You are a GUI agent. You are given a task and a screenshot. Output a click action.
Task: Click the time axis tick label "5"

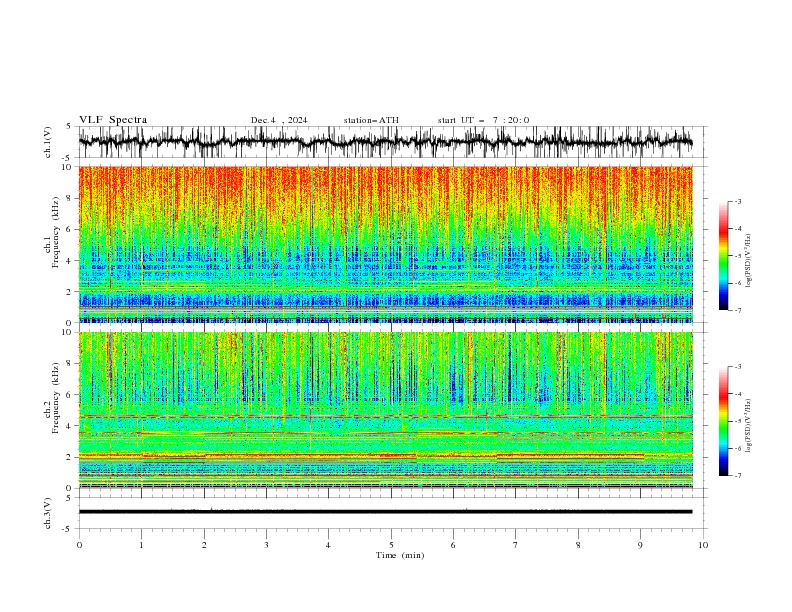pyautogui.click(x=391, y=545)
